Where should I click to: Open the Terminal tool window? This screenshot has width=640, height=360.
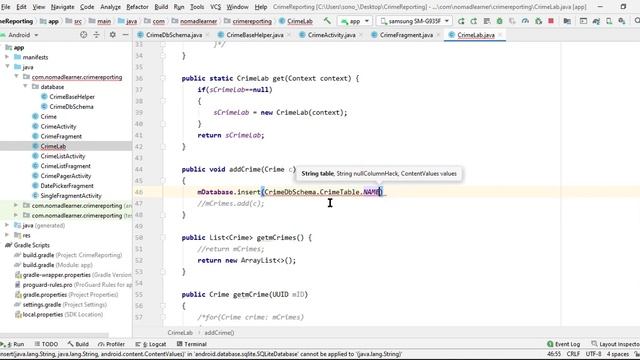click(192, 344)
